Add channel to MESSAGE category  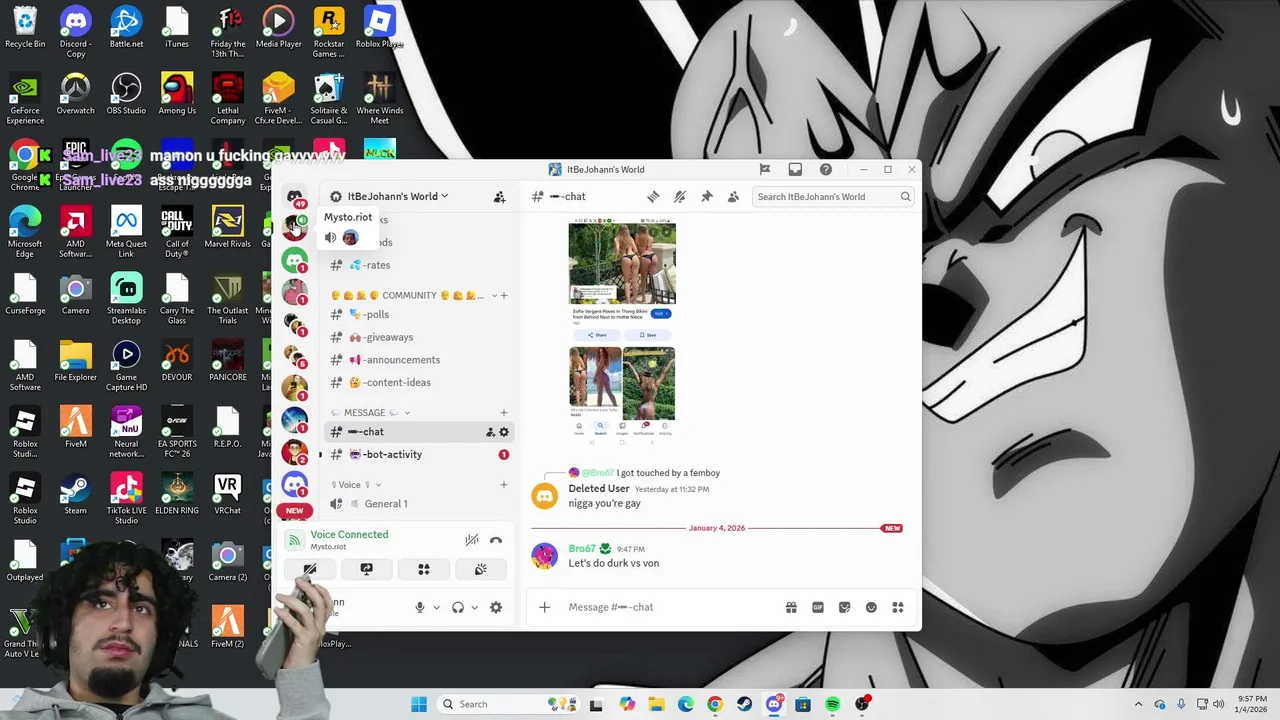click(504, 413)
